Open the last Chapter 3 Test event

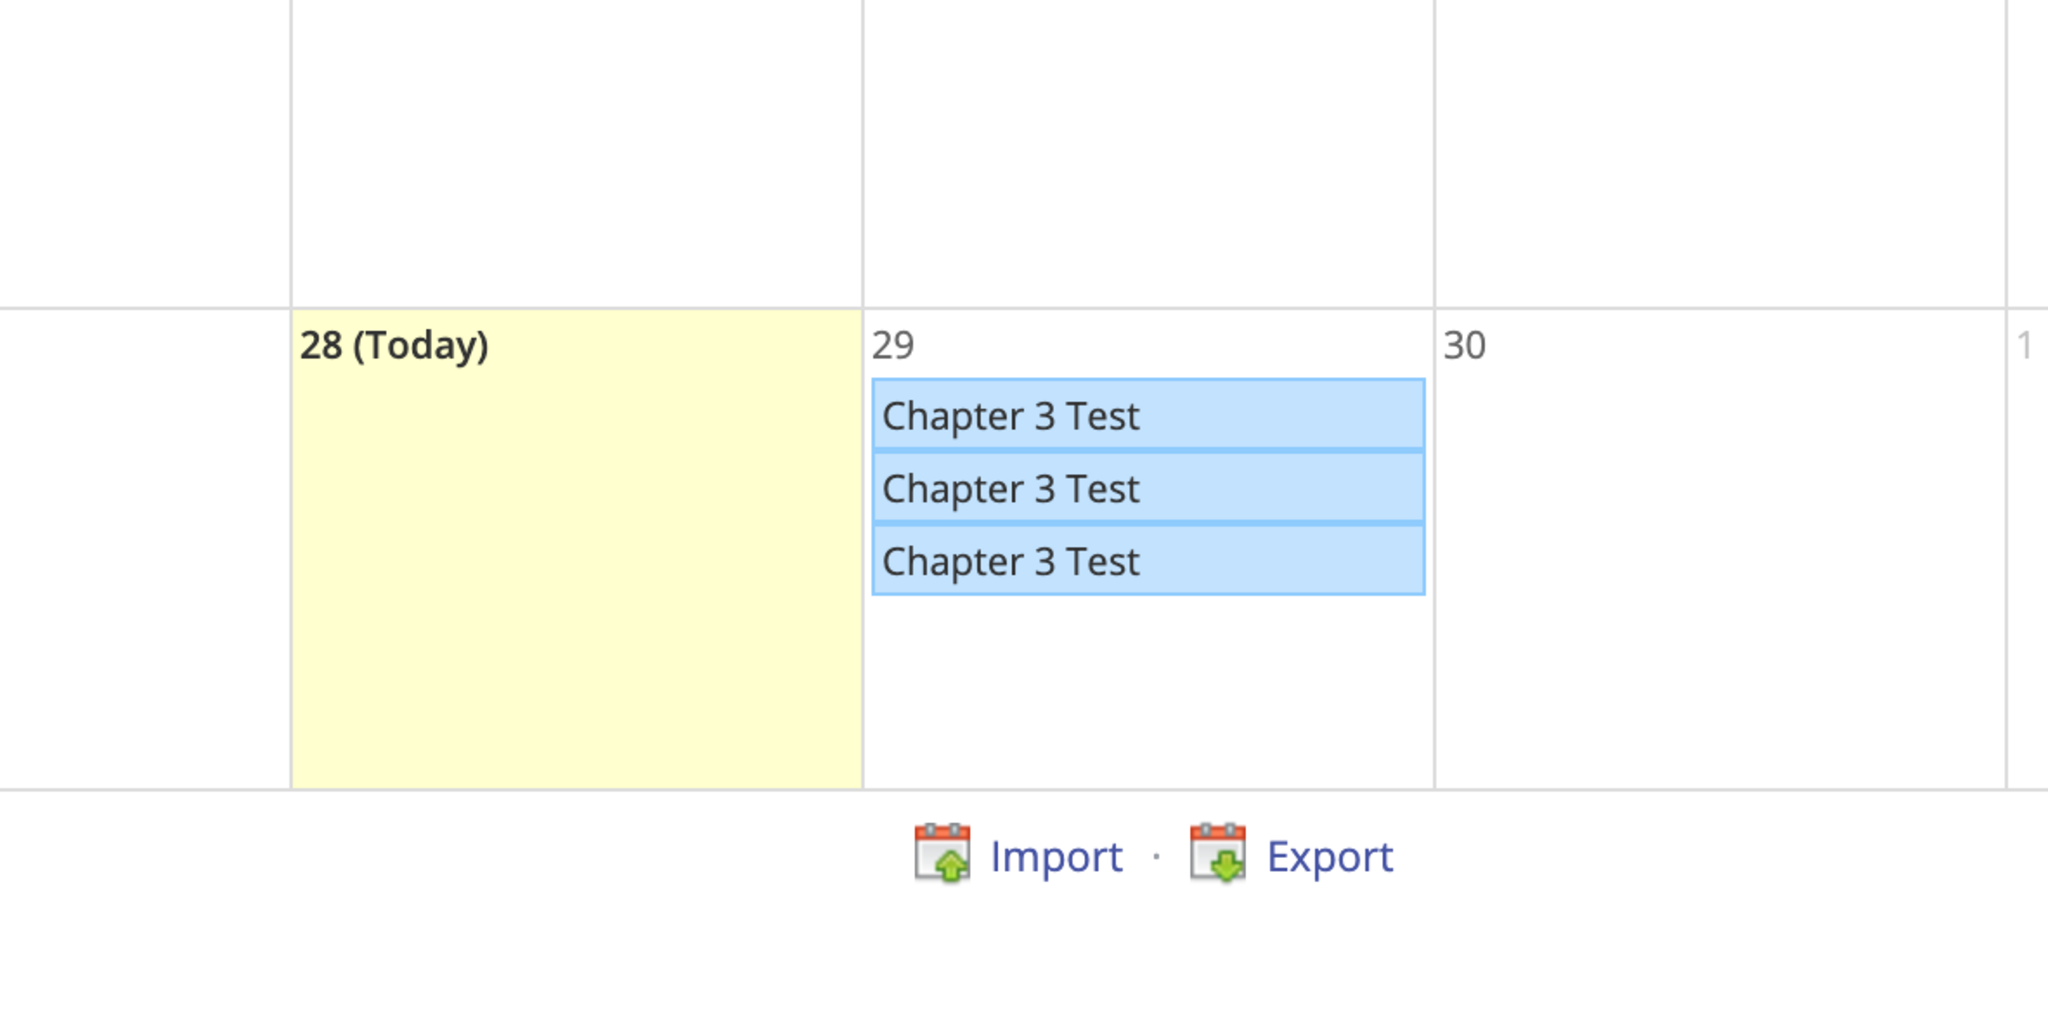(x=1148, y=561)
